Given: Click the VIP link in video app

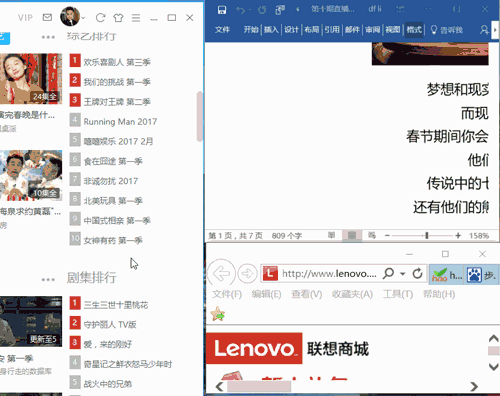Looking at the screenshot, I should pos(25,18).
